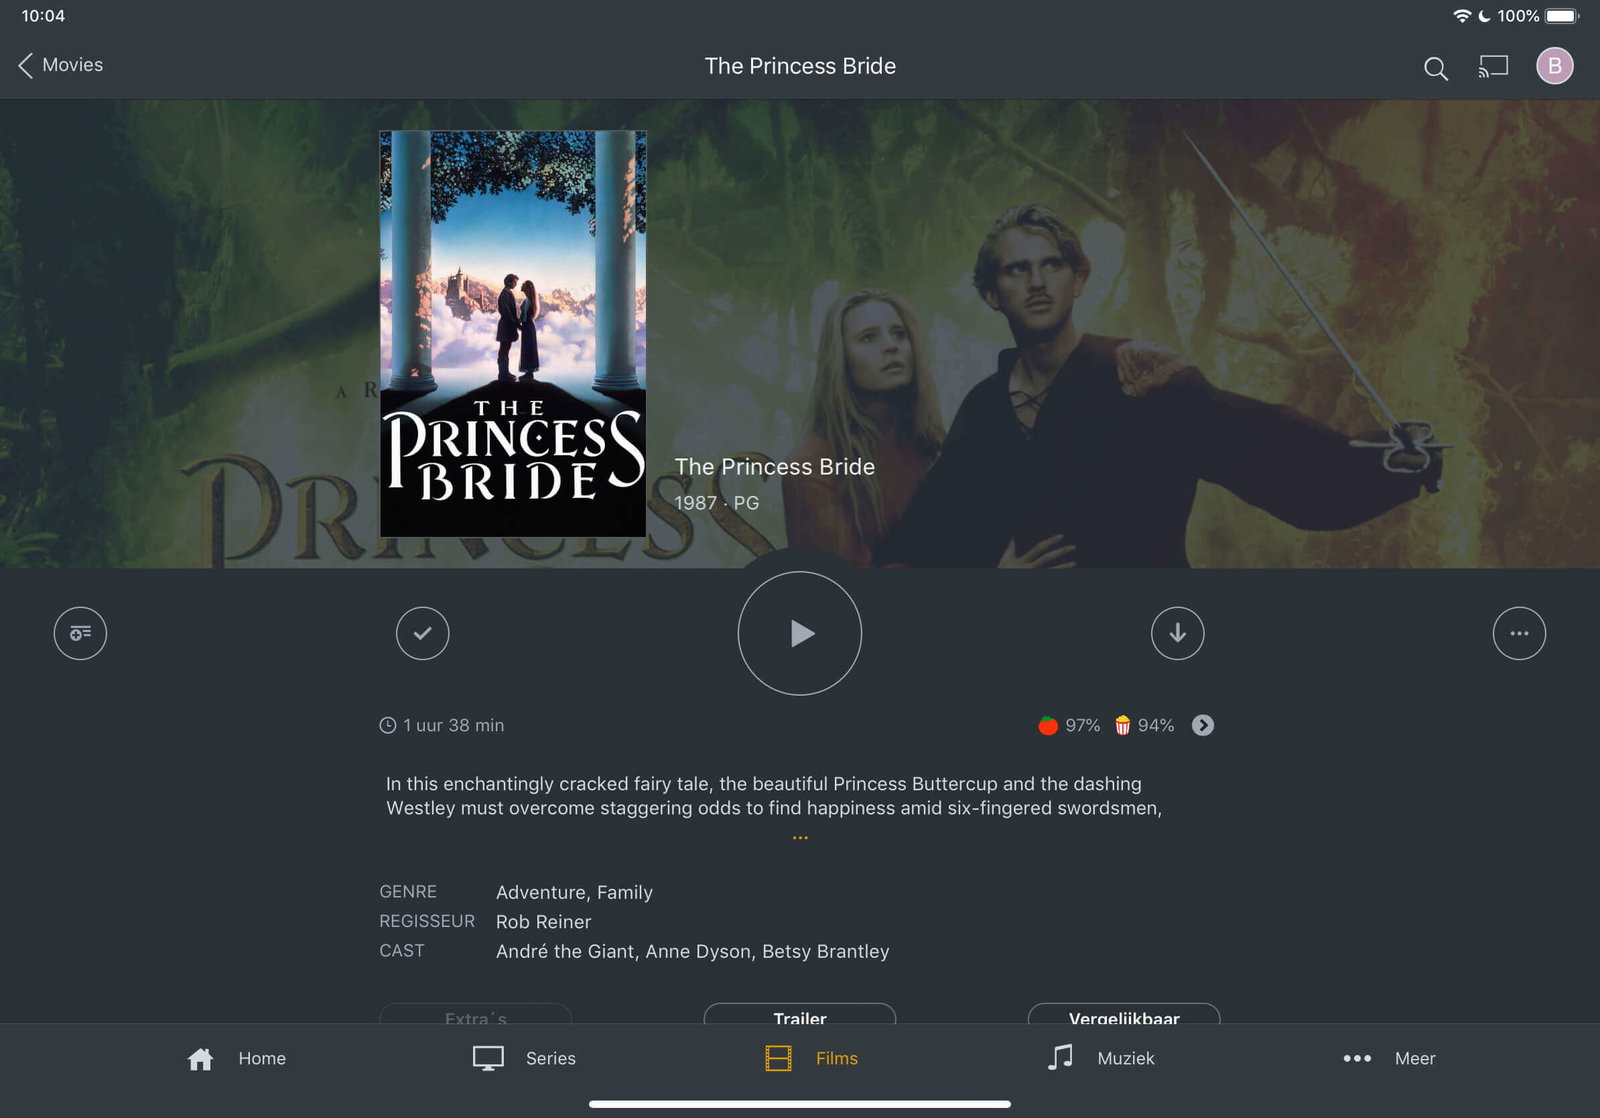Switch to the Trailer tab
The image size is (1600, 1118).
coord(800,1014)
